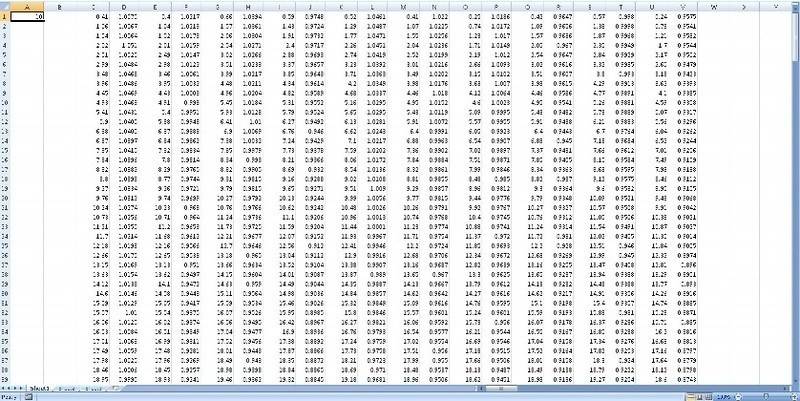Go to the first sheet tab arrow
The width and height of the screenshot is (800, 401).
[3, 388]
